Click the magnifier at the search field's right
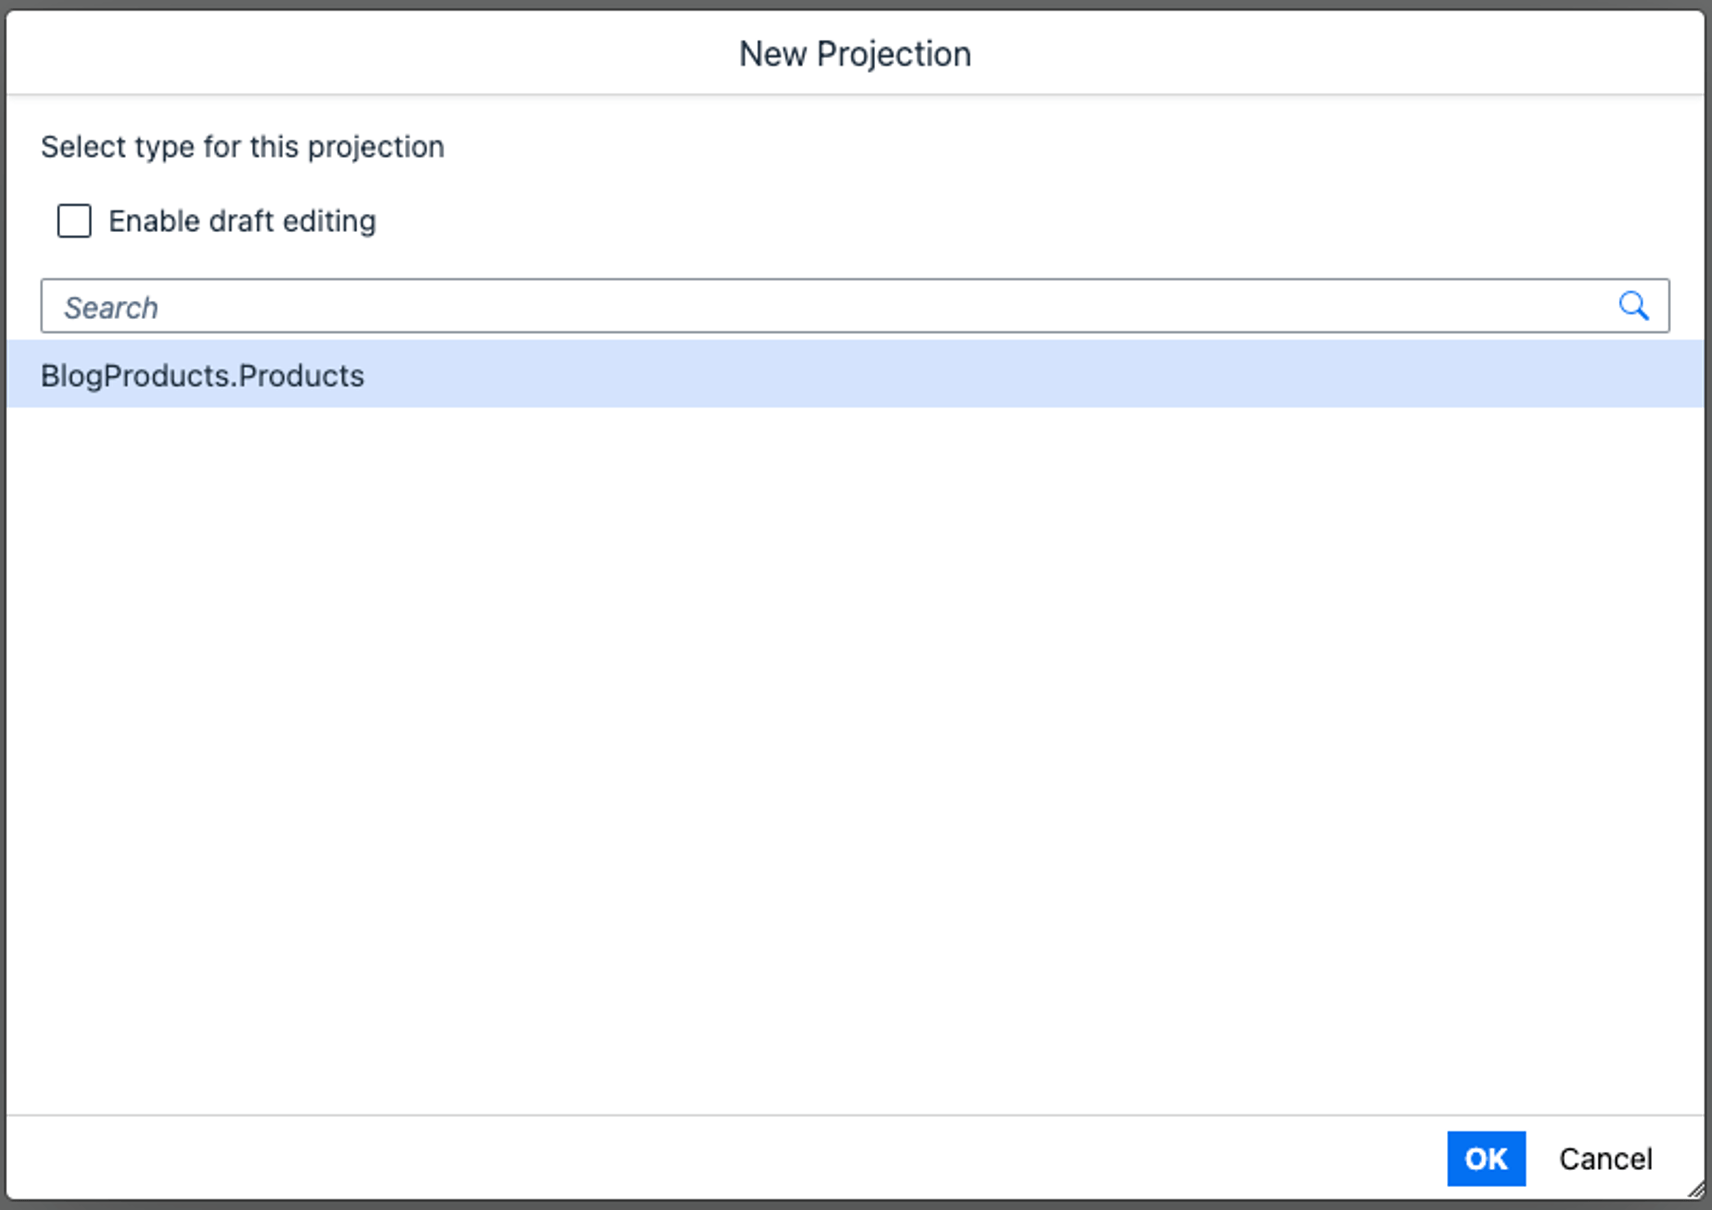This screenshot has width=1712, height=1210. pyautogui.click(x=1634, y=305)
